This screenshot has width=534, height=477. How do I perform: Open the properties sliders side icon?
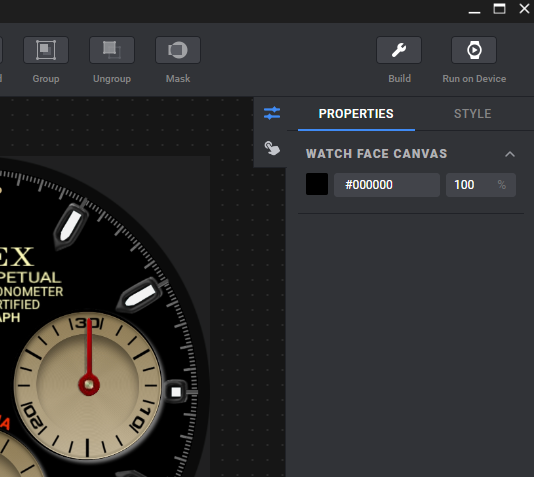click(x=272, y=113)
